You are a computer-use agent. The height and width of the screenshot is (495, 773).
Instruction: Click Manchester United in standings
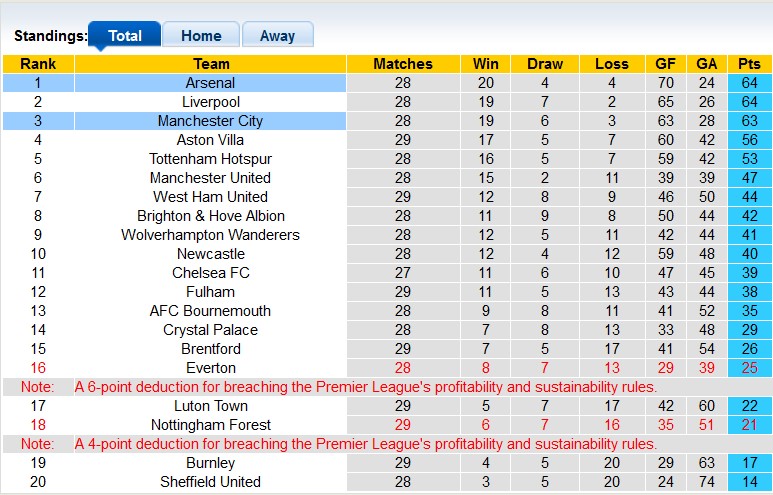click(211, 178)
